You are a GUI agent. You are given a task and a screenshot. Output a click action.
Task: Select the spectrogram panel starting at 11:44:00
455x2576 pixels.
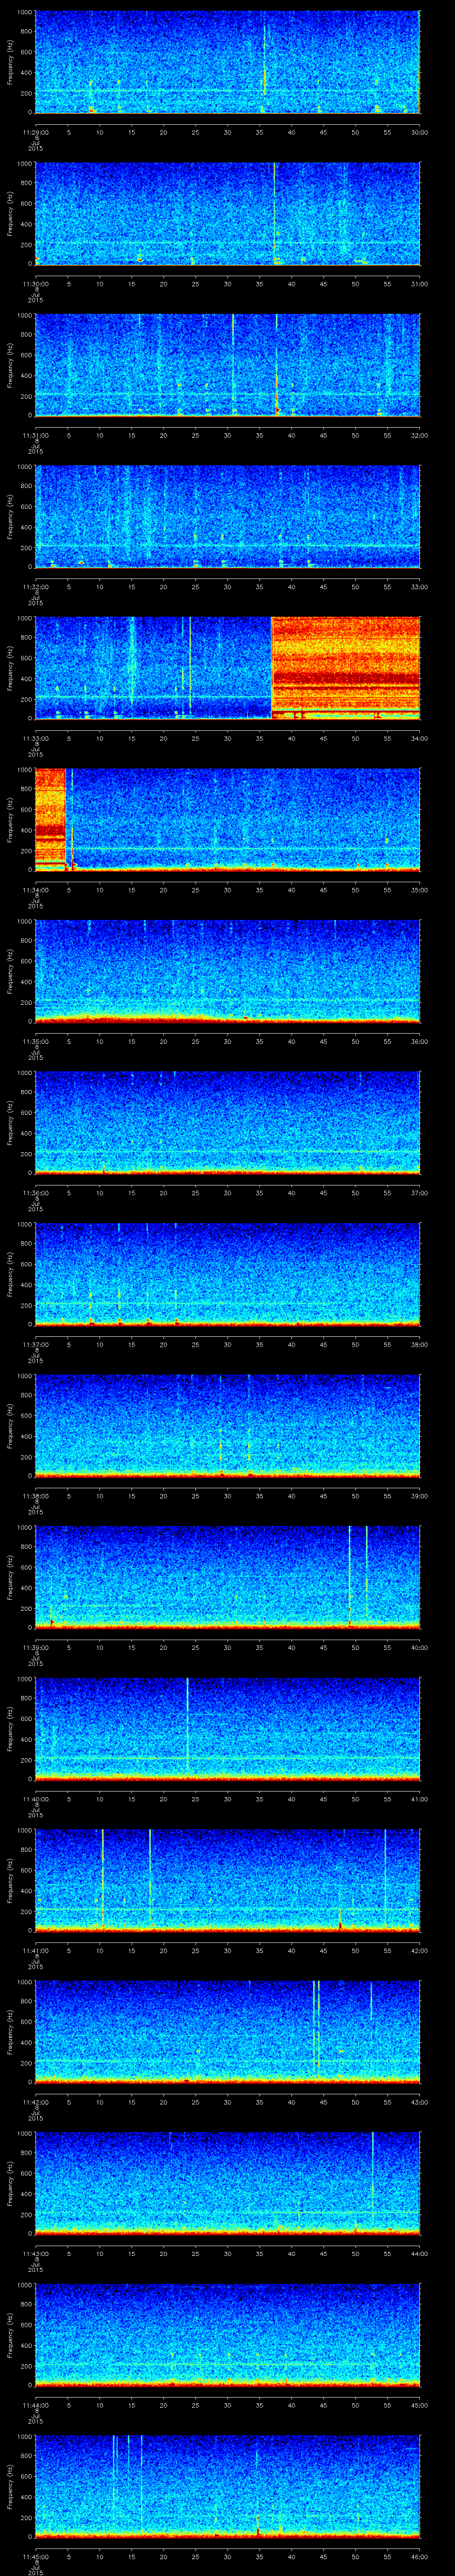(x=227, y=2334)
